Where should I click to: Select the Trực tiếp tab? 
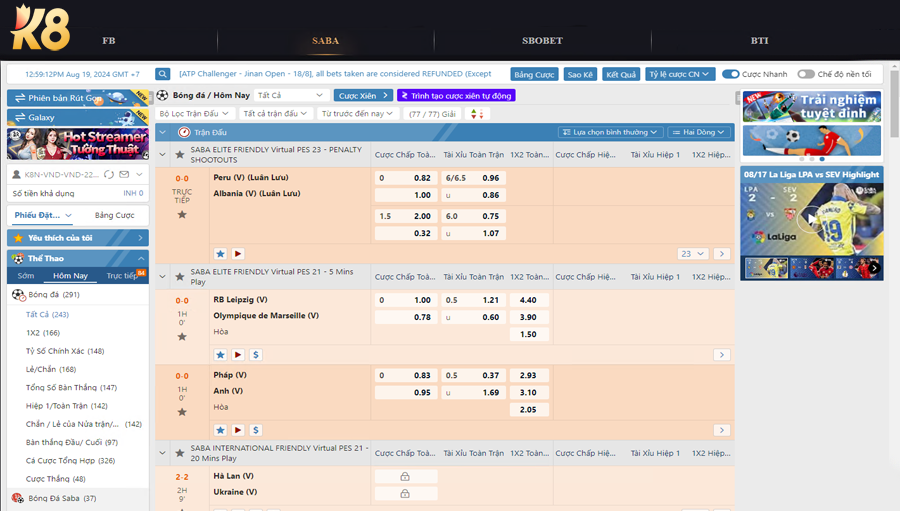(x=122, y=276)
